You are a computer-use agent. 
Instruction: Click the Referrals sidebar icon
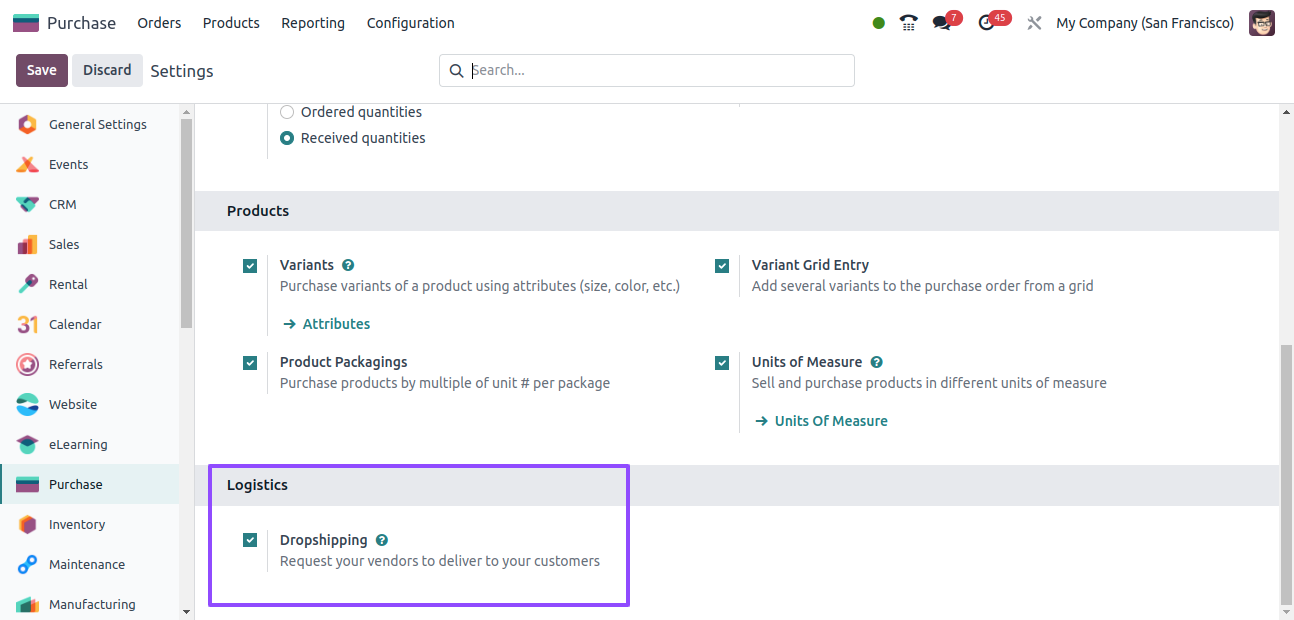click(28, 364)
